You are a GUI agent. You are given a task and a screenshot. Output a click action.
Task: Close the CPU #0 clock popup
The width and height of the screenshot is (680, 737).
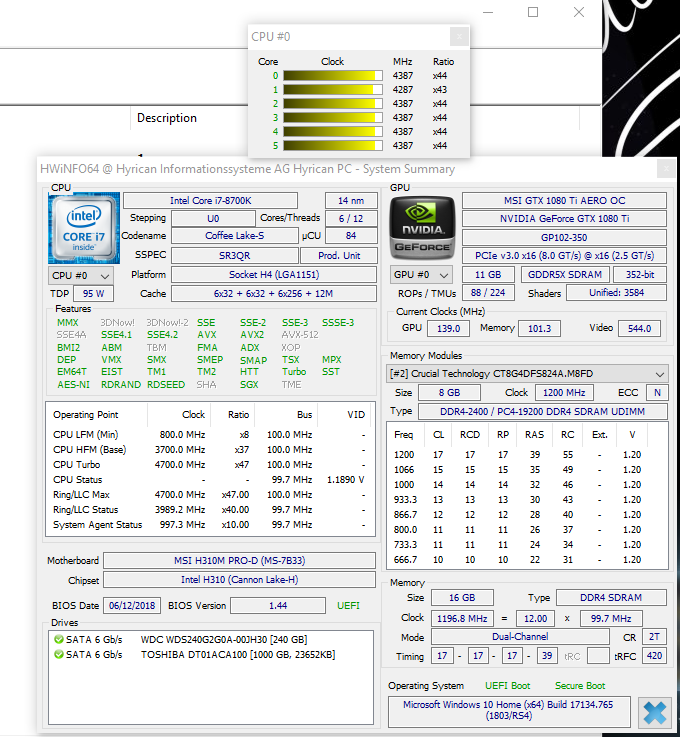coord(459,37)
